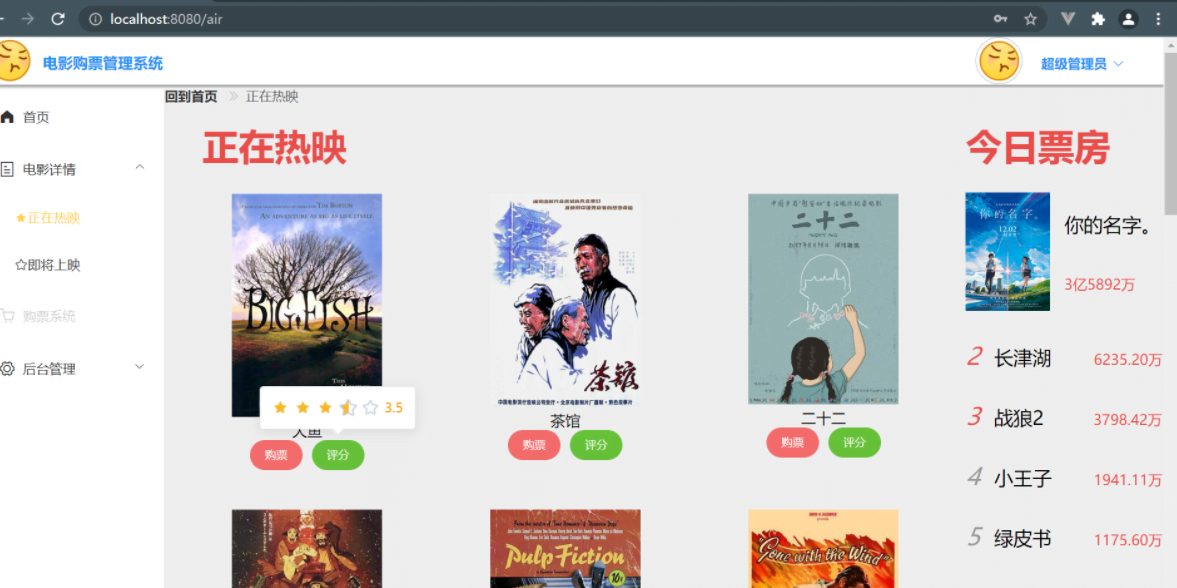Click the gear icon beside 后台管理

point(8,369)
